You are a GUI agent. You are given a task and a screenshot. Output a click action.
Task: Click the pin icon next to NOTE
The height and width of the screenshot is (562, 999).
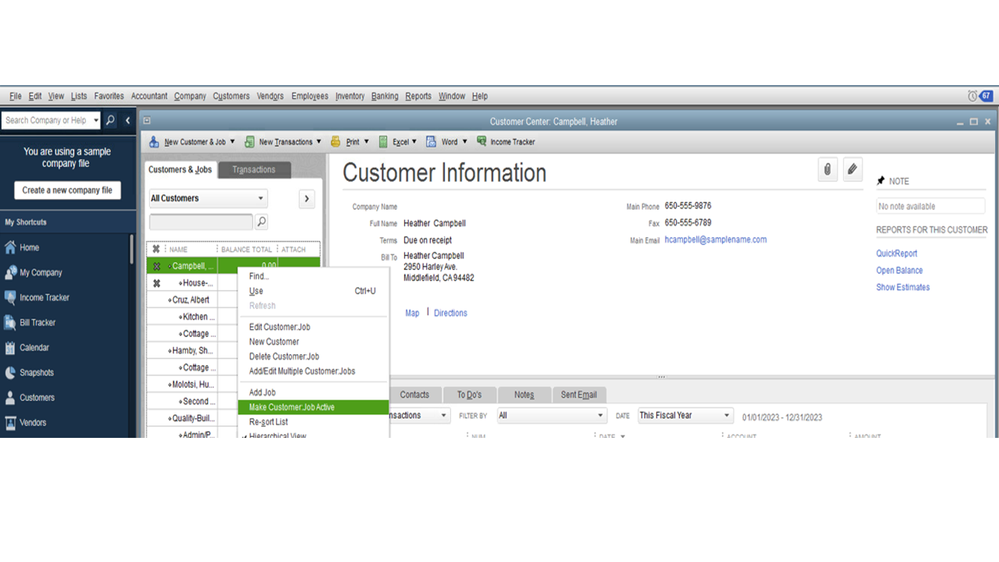click(x=880, y=181)
